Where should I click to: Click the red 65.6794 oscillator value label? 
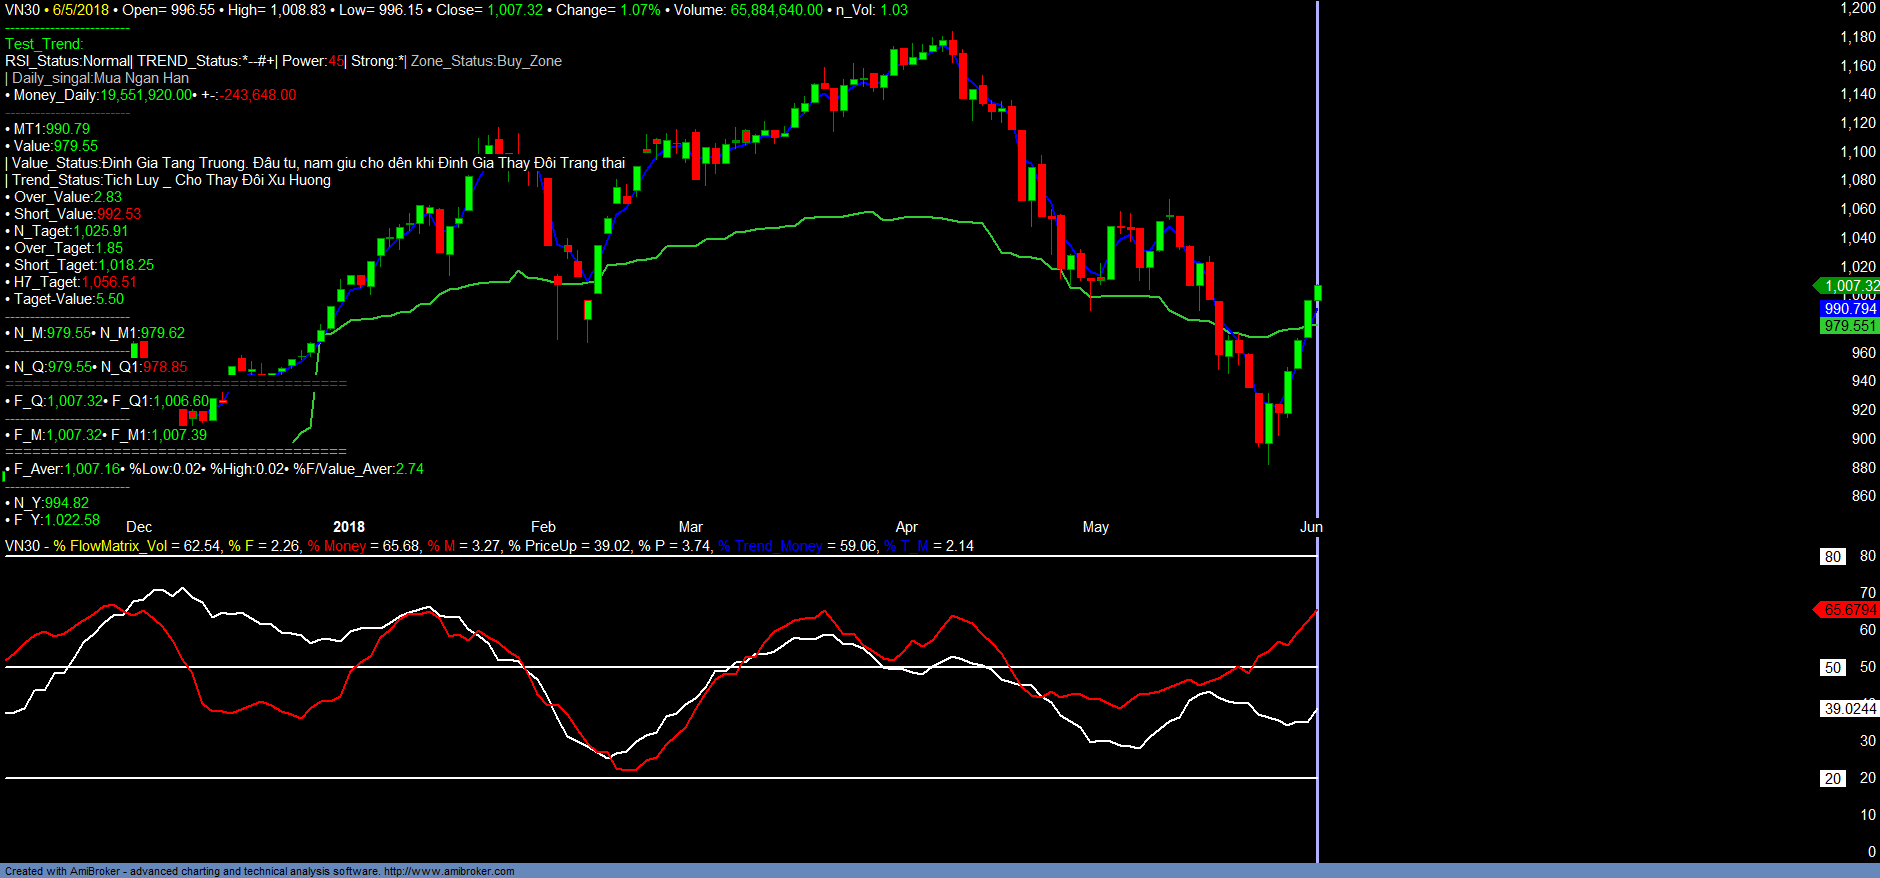(x=1850, y=610)
